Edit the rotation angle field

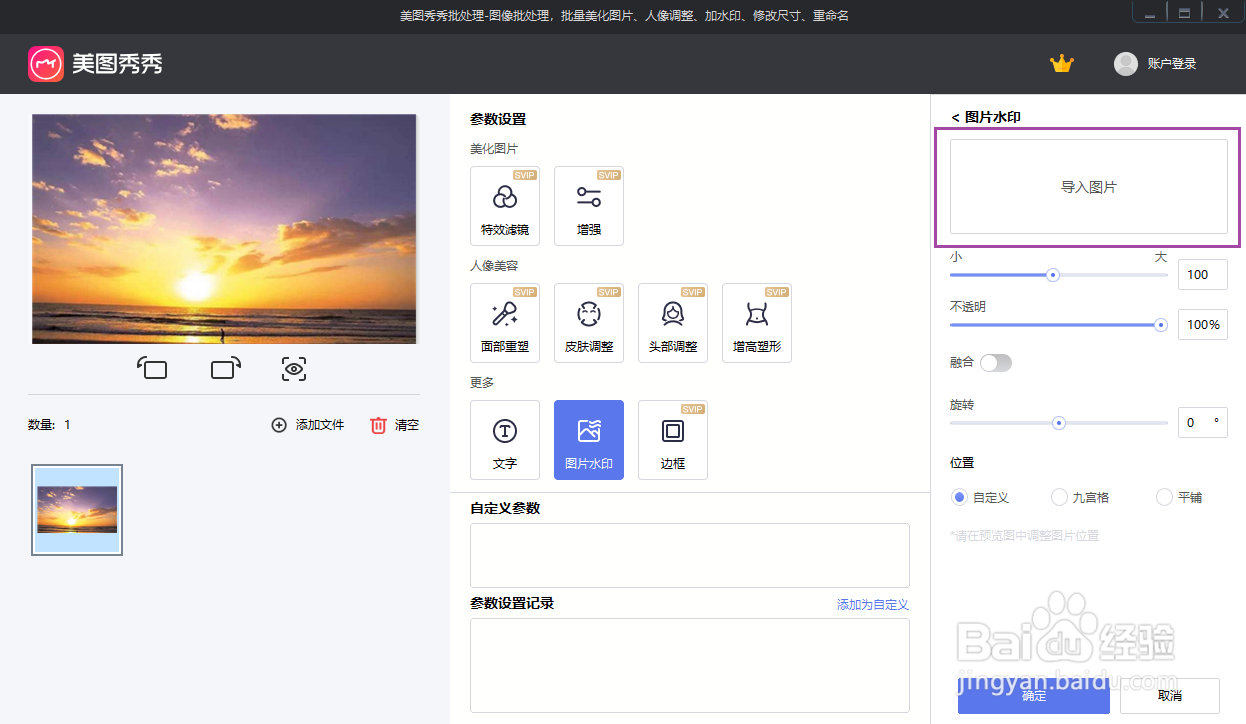tap(1203, 423)
